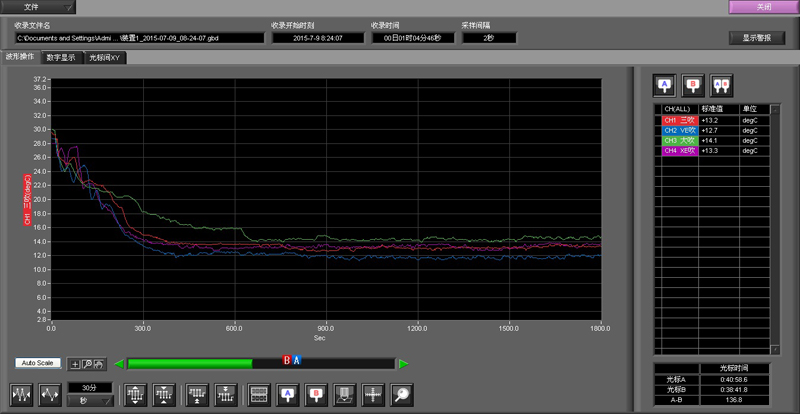This screenshot has height=414, width=800.
Task: Click the channel list scrollbar up arrow
Action: point(775,109)
